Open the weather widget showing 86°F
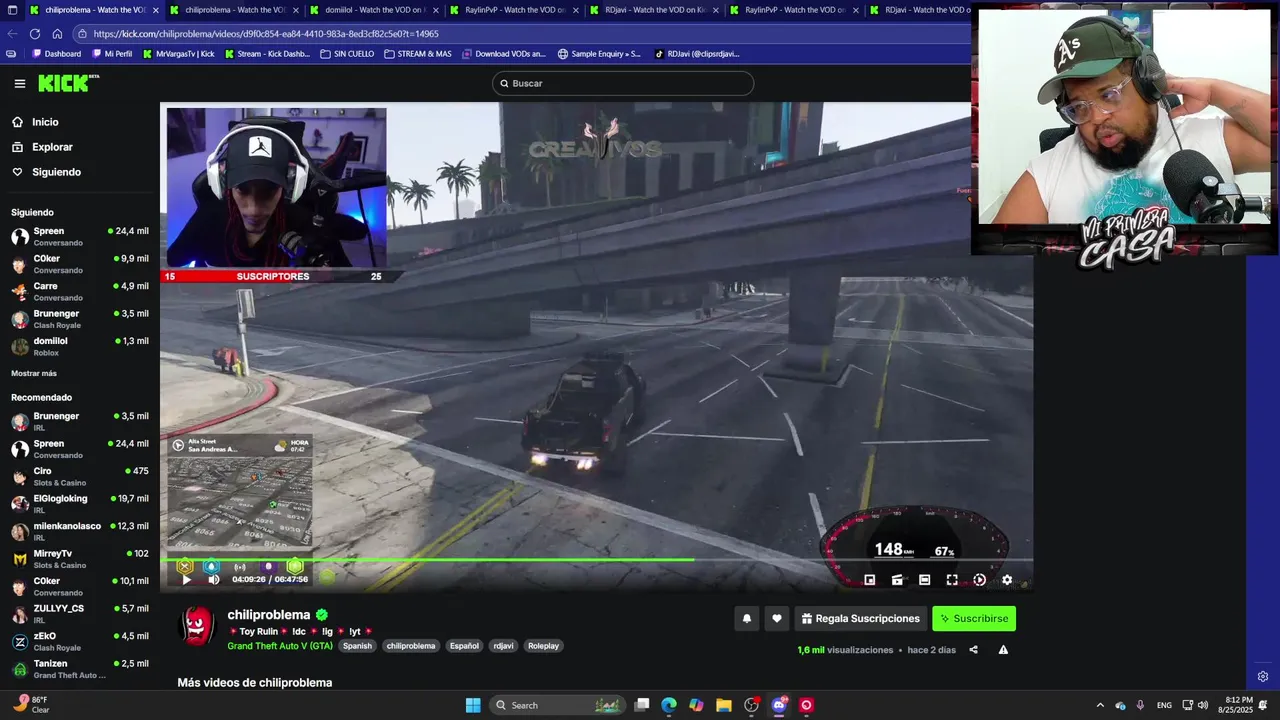Image resolution: width=1280 pixels, height=720 pixels. [x=32, y=704]
